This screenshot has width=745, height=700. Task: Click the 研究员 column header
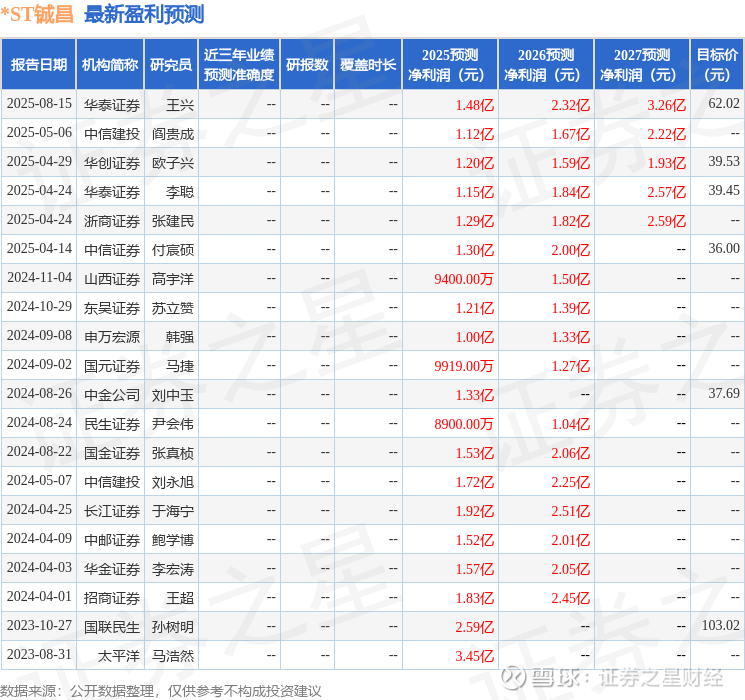click(171, 64)
